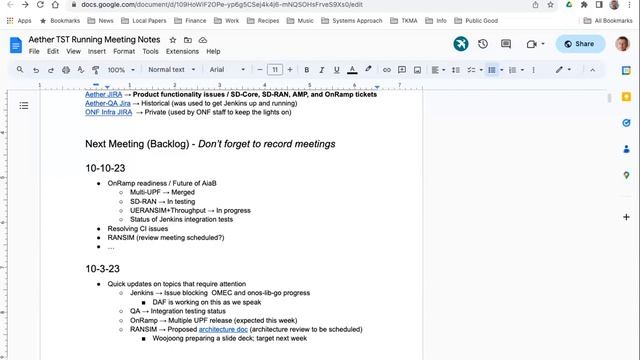640x360 pixels.
Task: Open Tasks in side panel
Action: (626, 123)
